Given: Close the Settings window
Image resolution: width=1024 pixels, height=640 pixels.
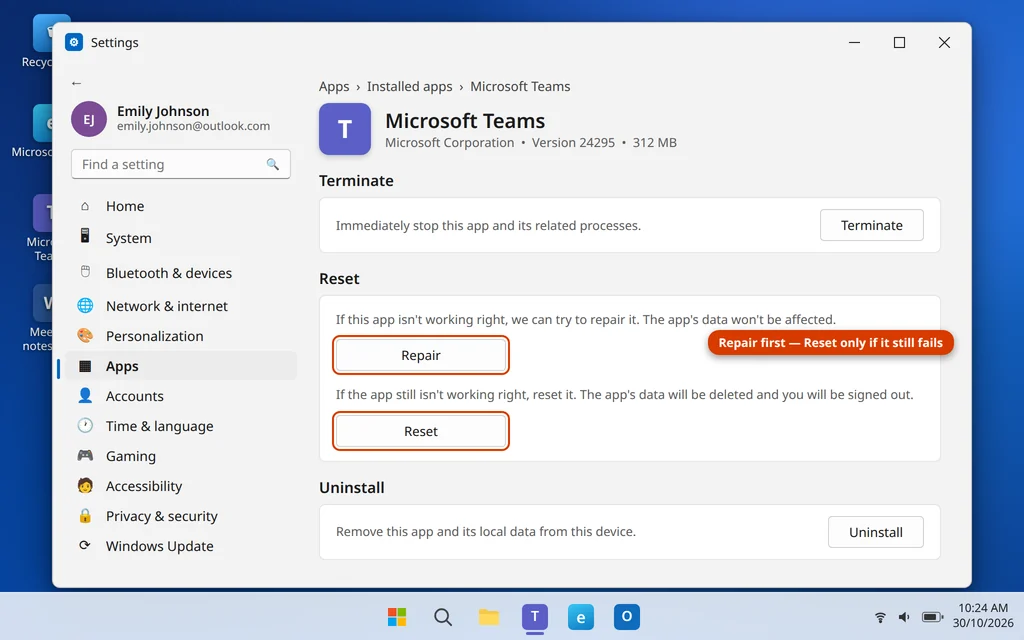Looking at the screenshot, I should [x=944, y=42].
